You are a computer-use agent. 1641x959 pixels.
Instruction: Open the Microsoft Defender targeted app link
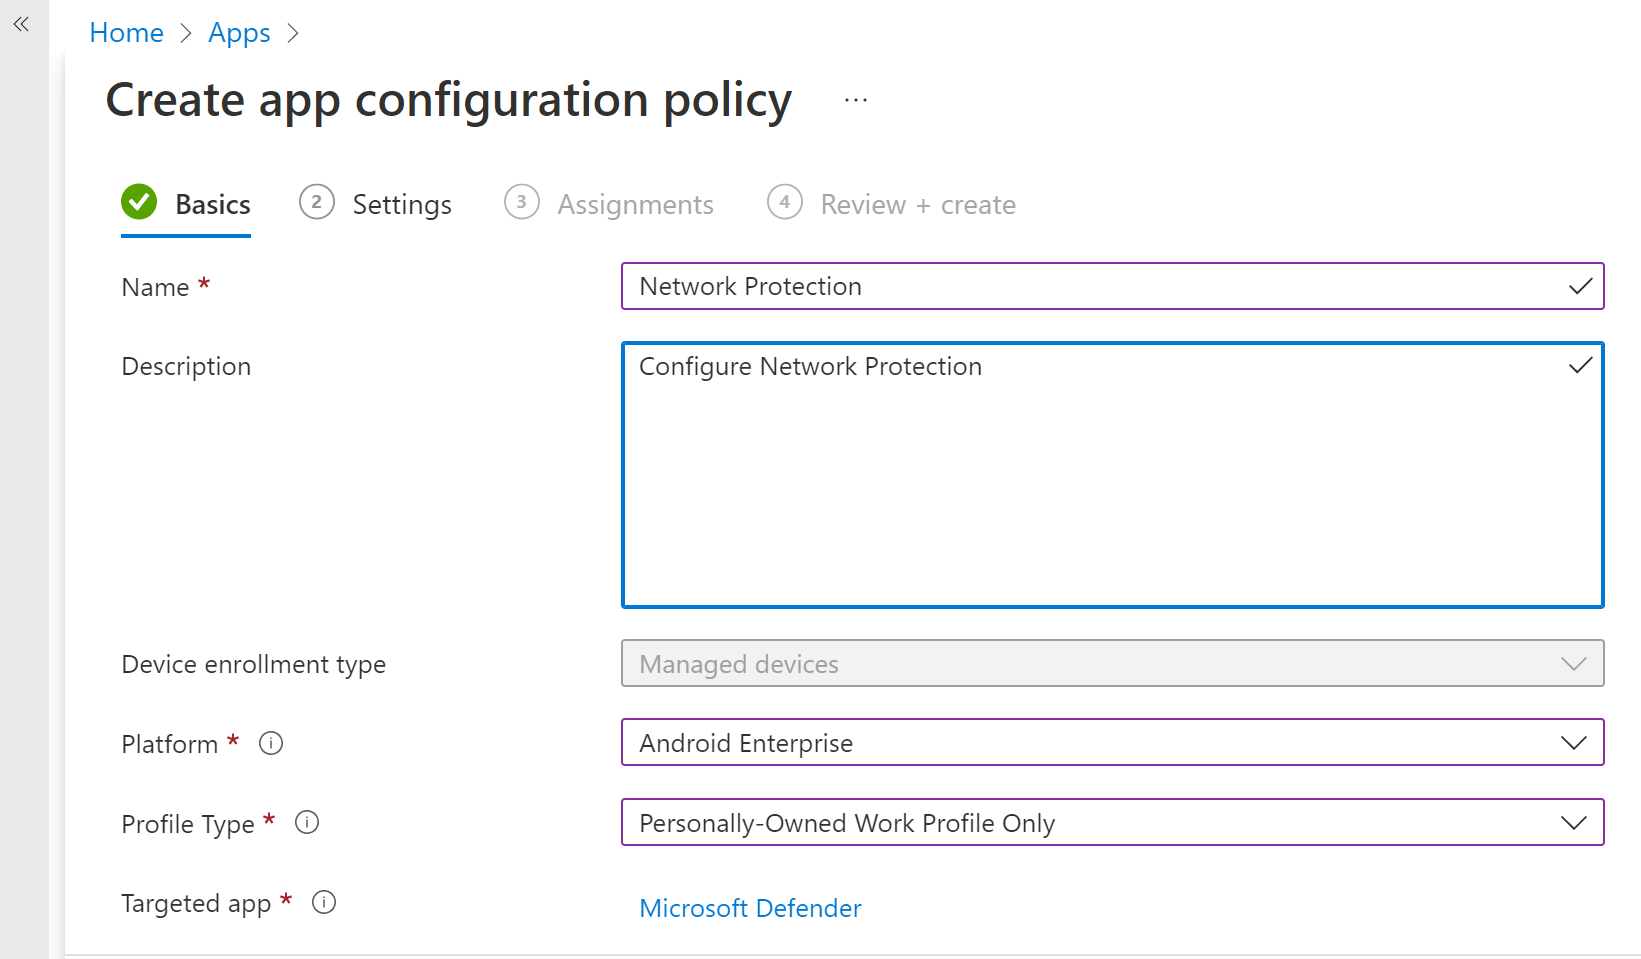(x=750, y=908)
